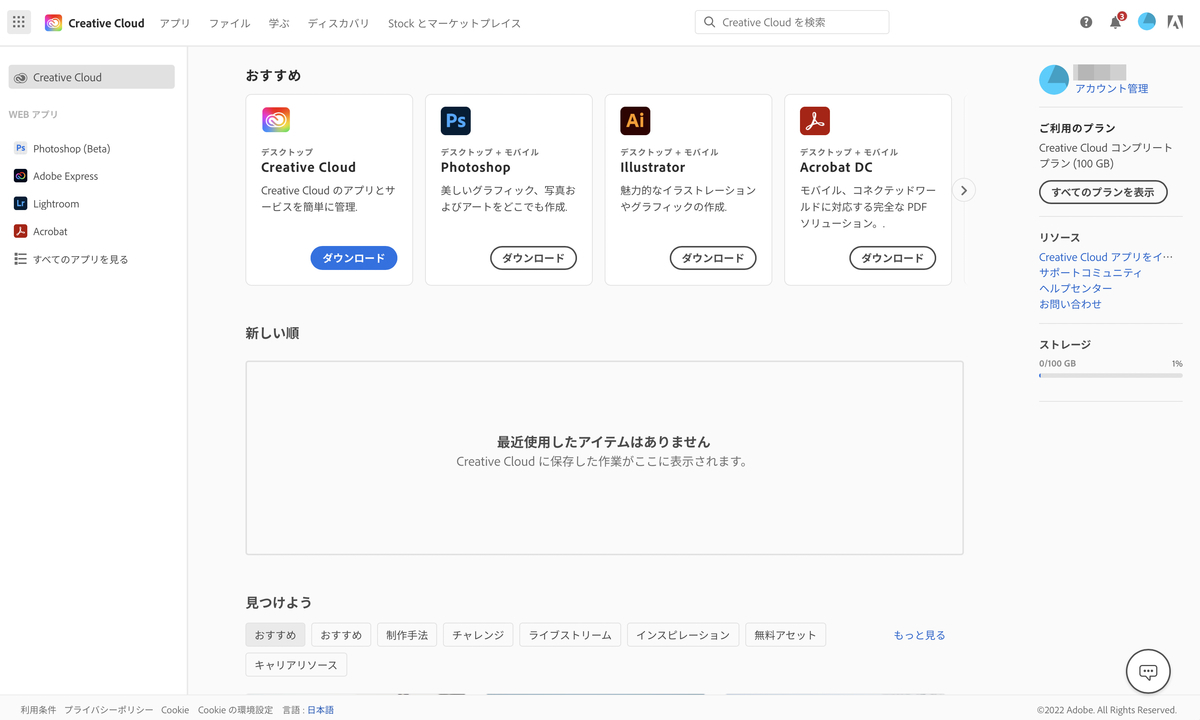Viewport: 1200px width, 720px height.
Task: Open アカウント管理 link
Action: tap(1111, 89)
